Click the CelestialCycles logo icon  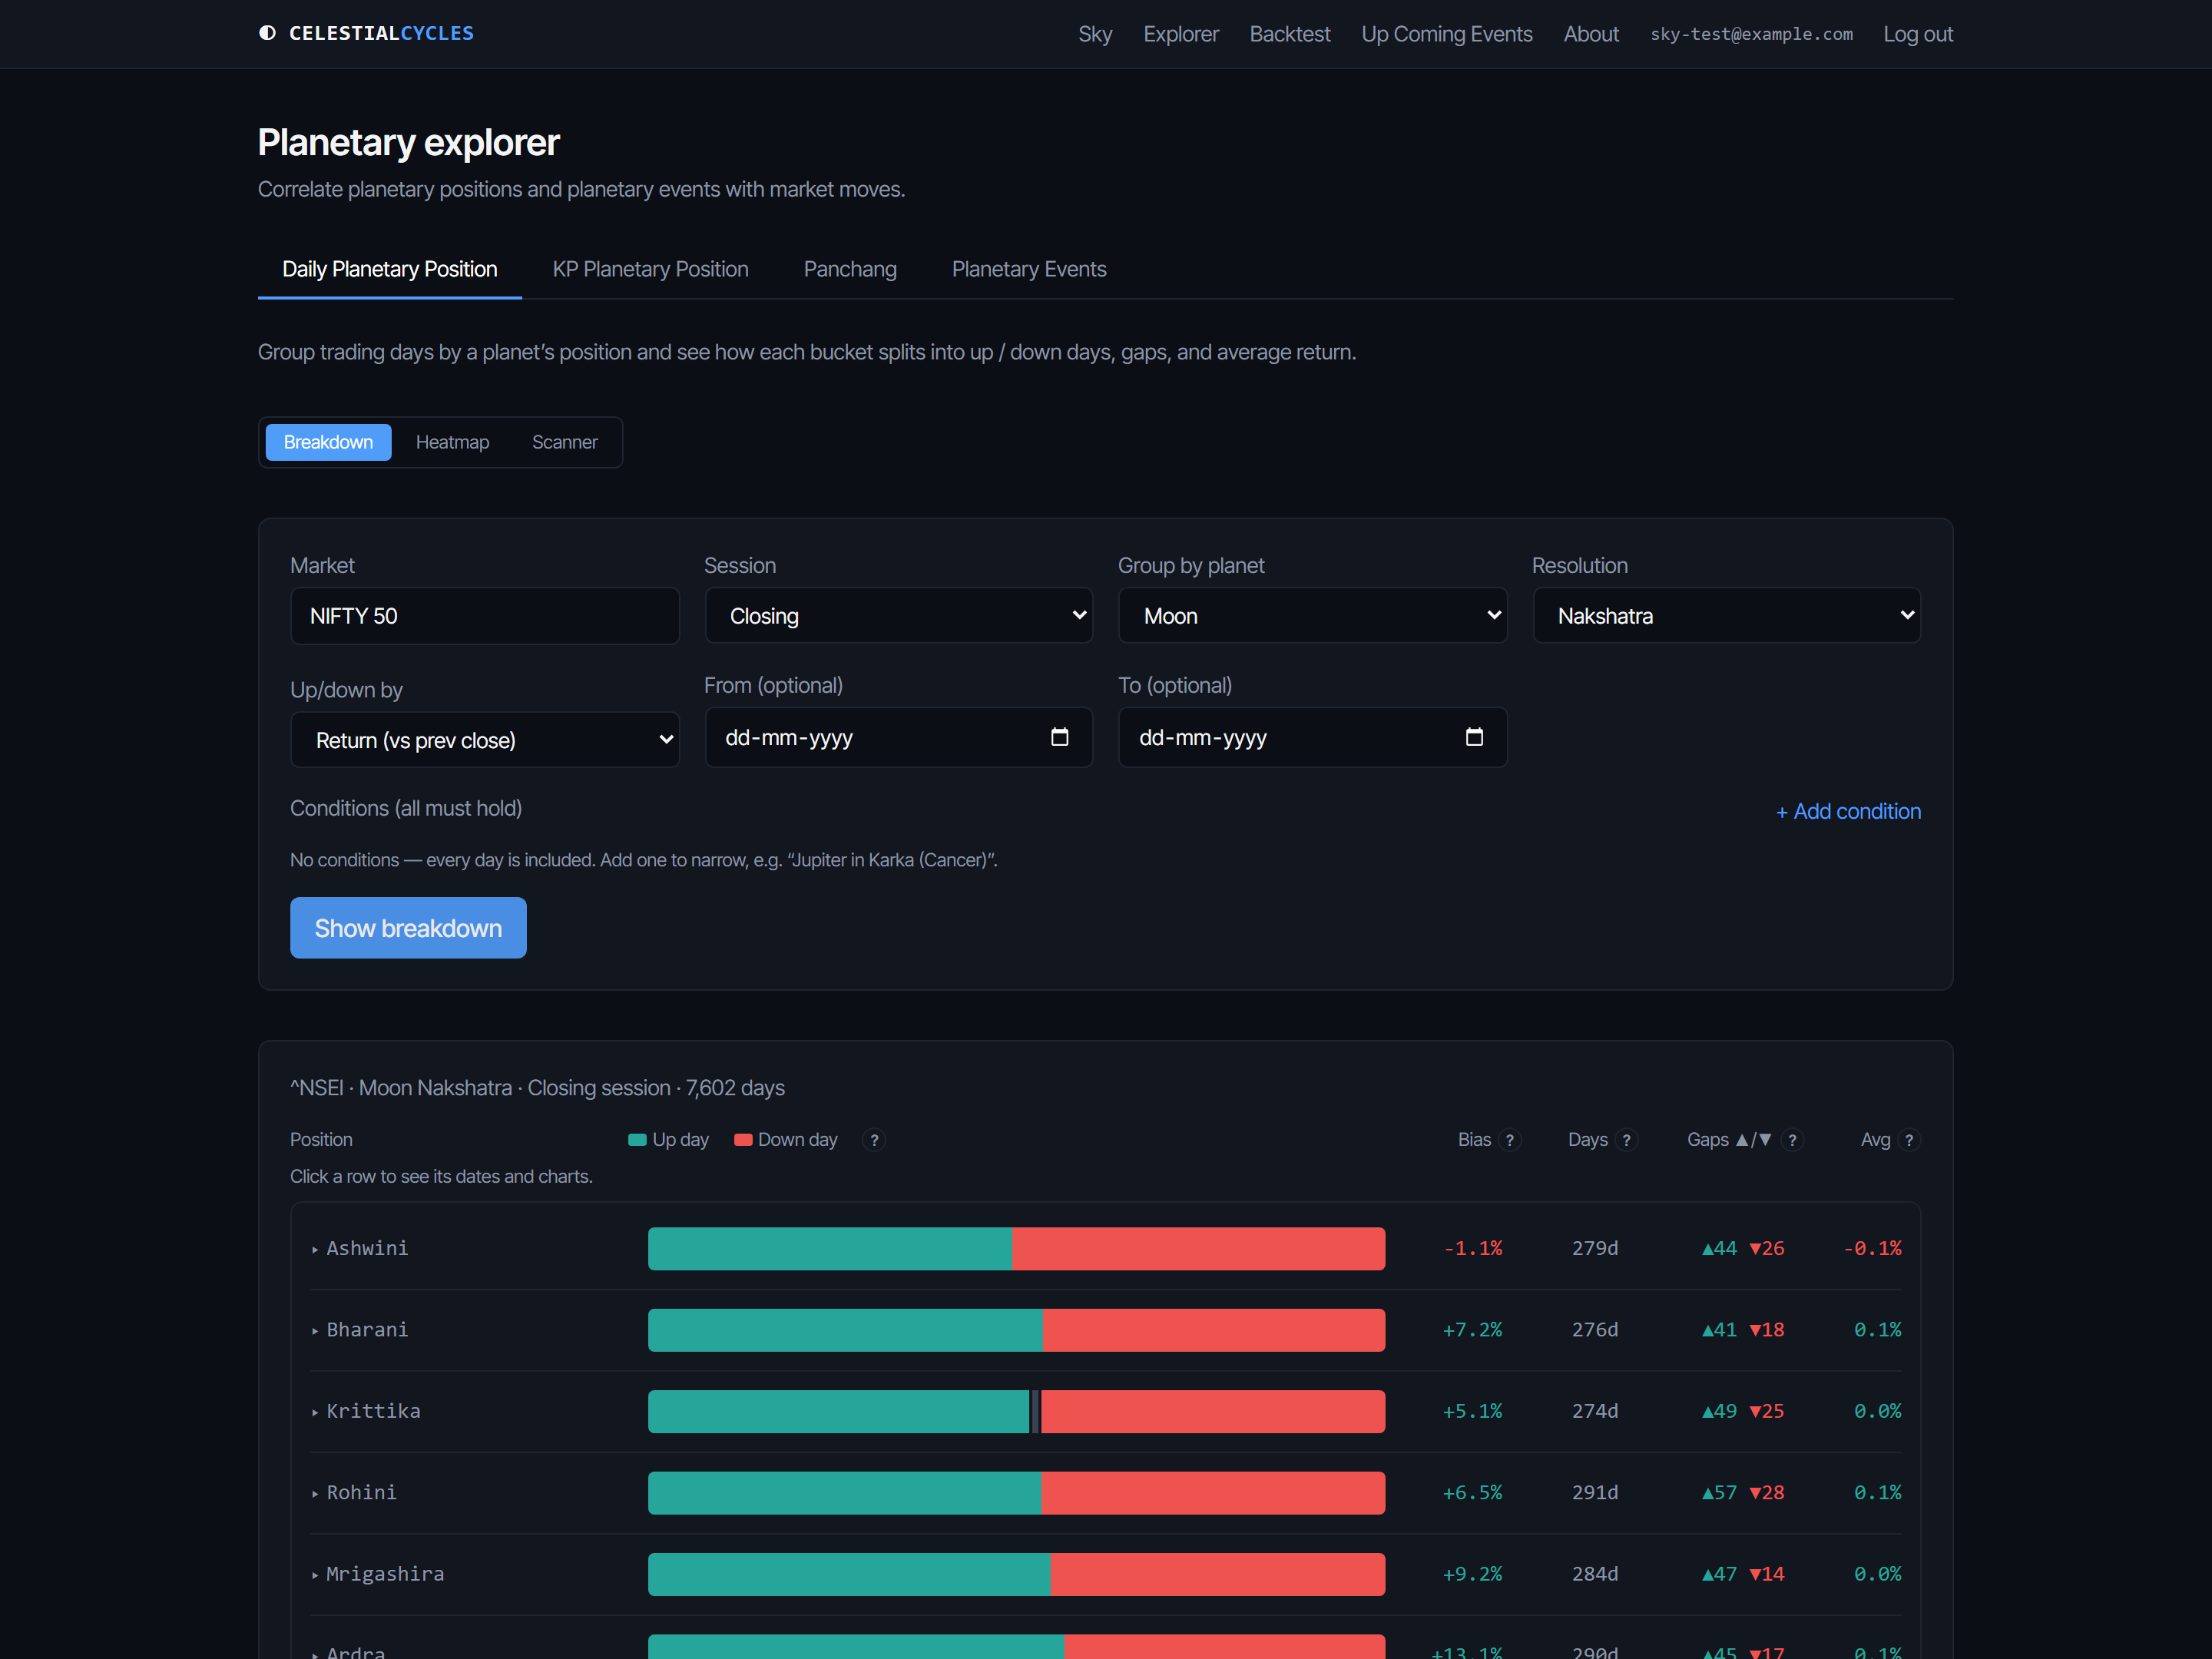[x=267, y=33]
